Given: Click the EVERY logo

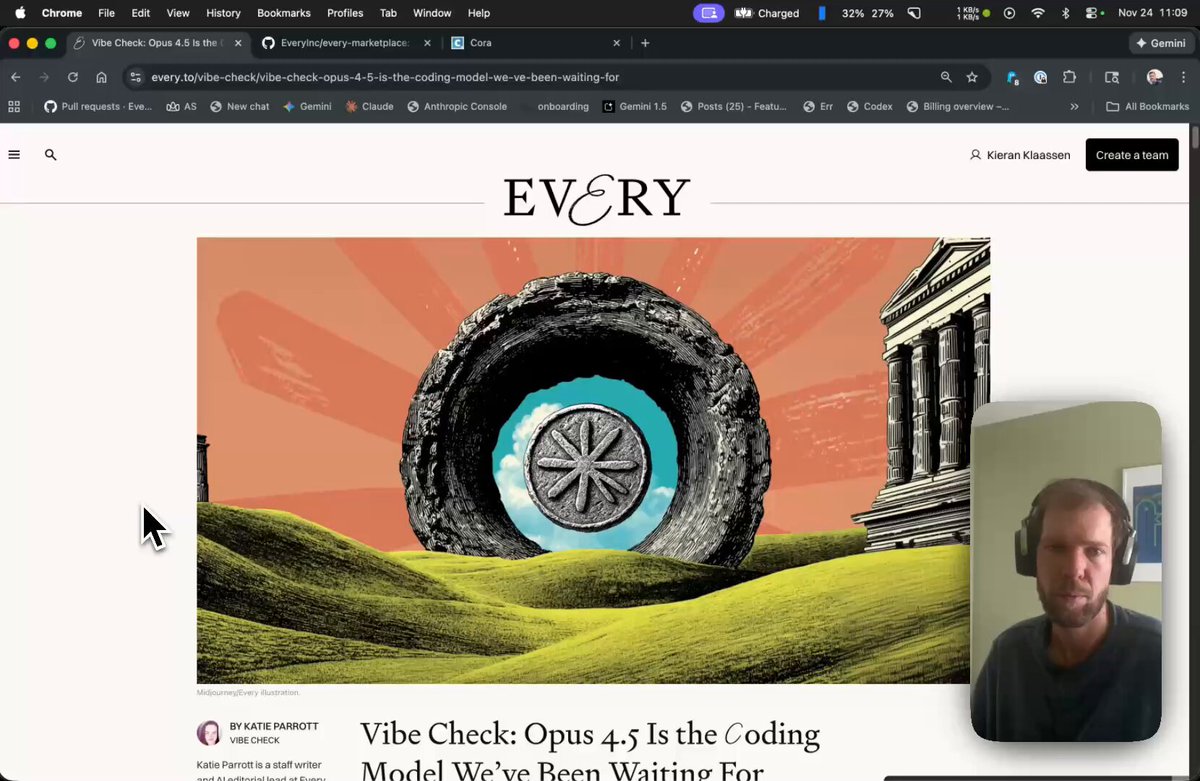Looking at the screenshot, I should 597,199.
